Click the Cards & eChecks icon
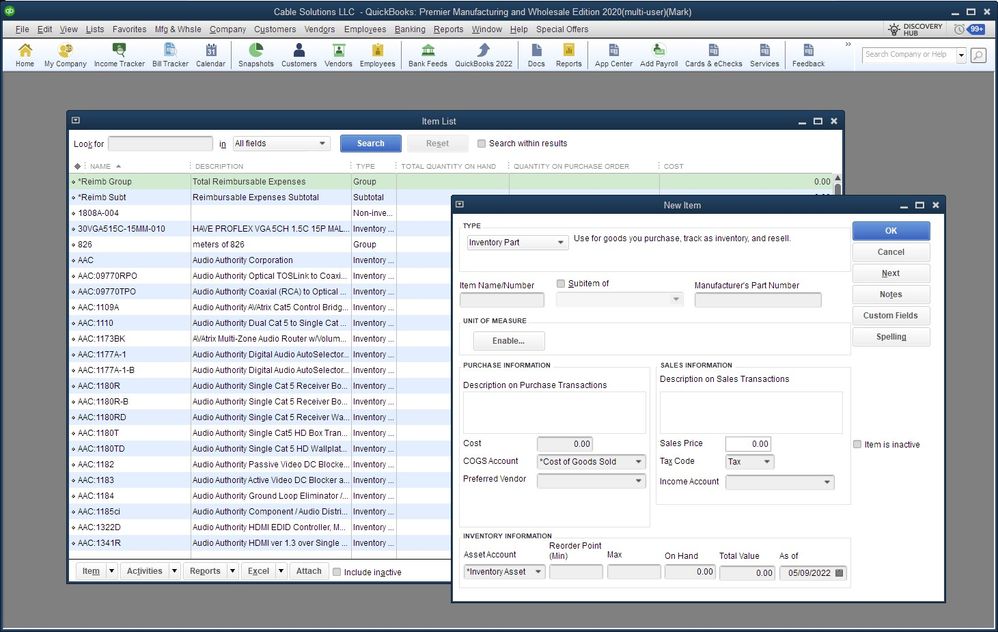 click(713, 55)
